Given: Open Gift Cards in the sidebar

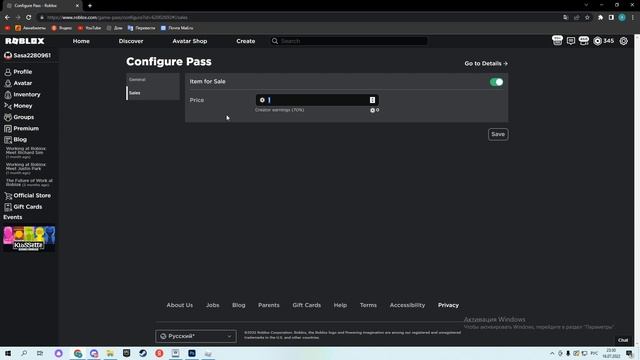Looking at the screenshot, I should click(23, 207).
